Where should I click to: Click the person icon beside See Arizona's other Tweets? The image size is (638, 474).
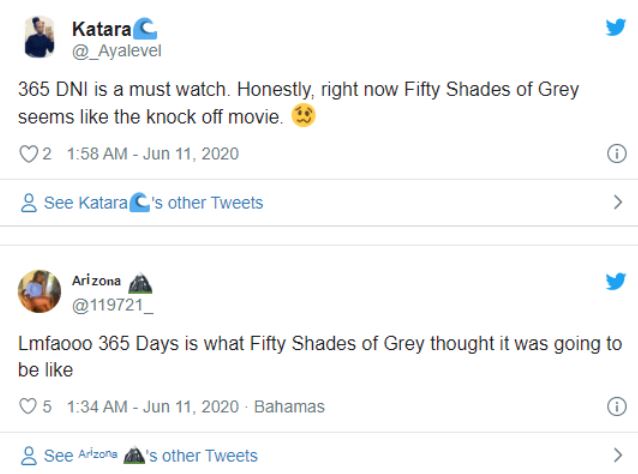click(29, 456)
